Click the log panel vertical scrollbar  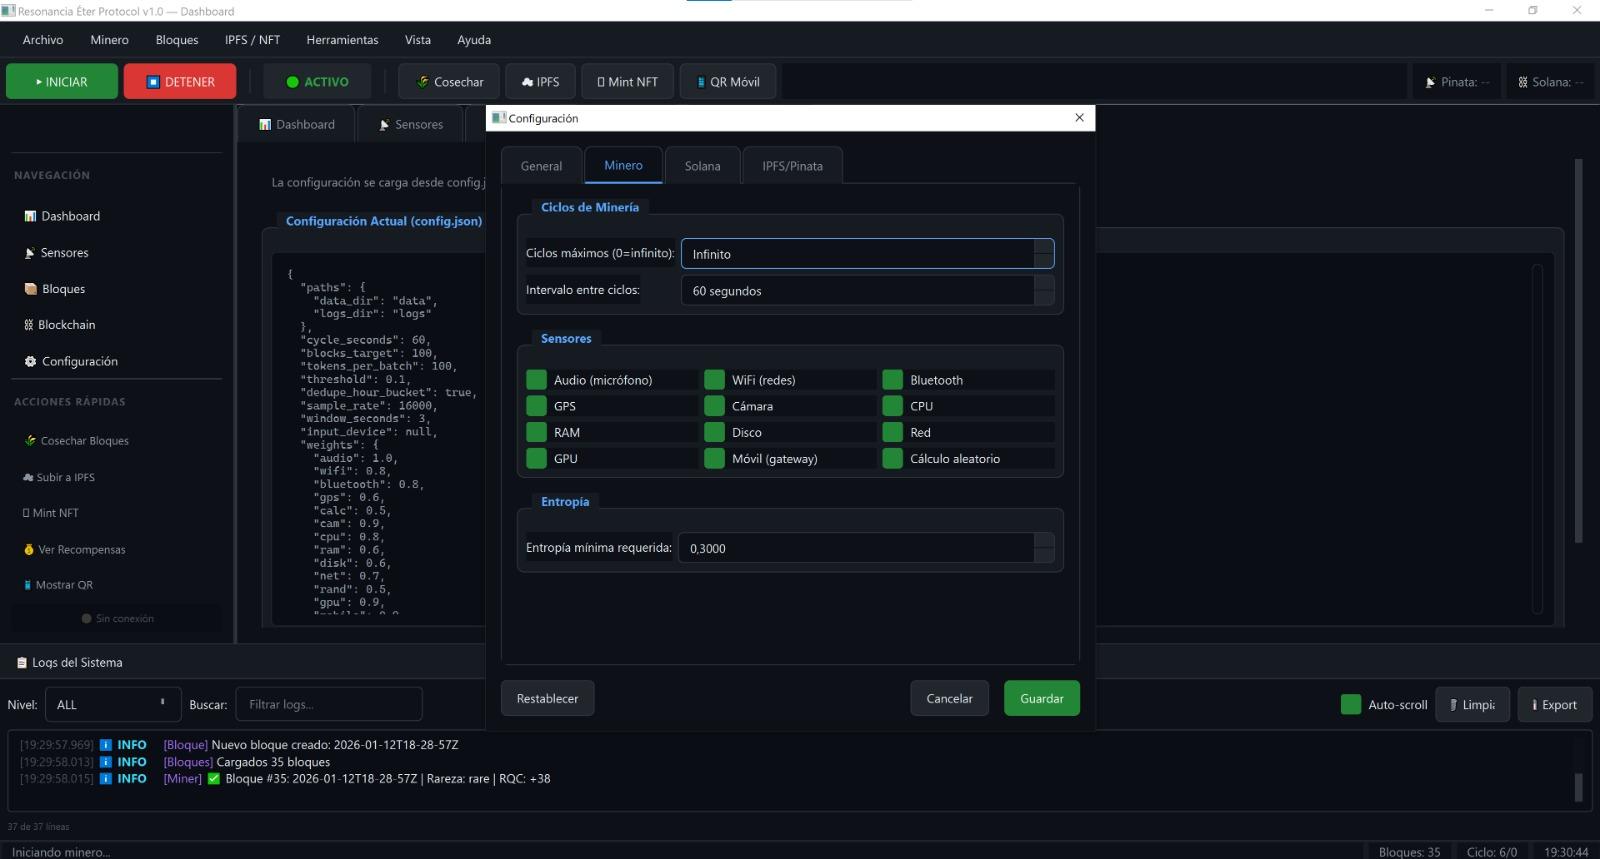[1578, 786]
